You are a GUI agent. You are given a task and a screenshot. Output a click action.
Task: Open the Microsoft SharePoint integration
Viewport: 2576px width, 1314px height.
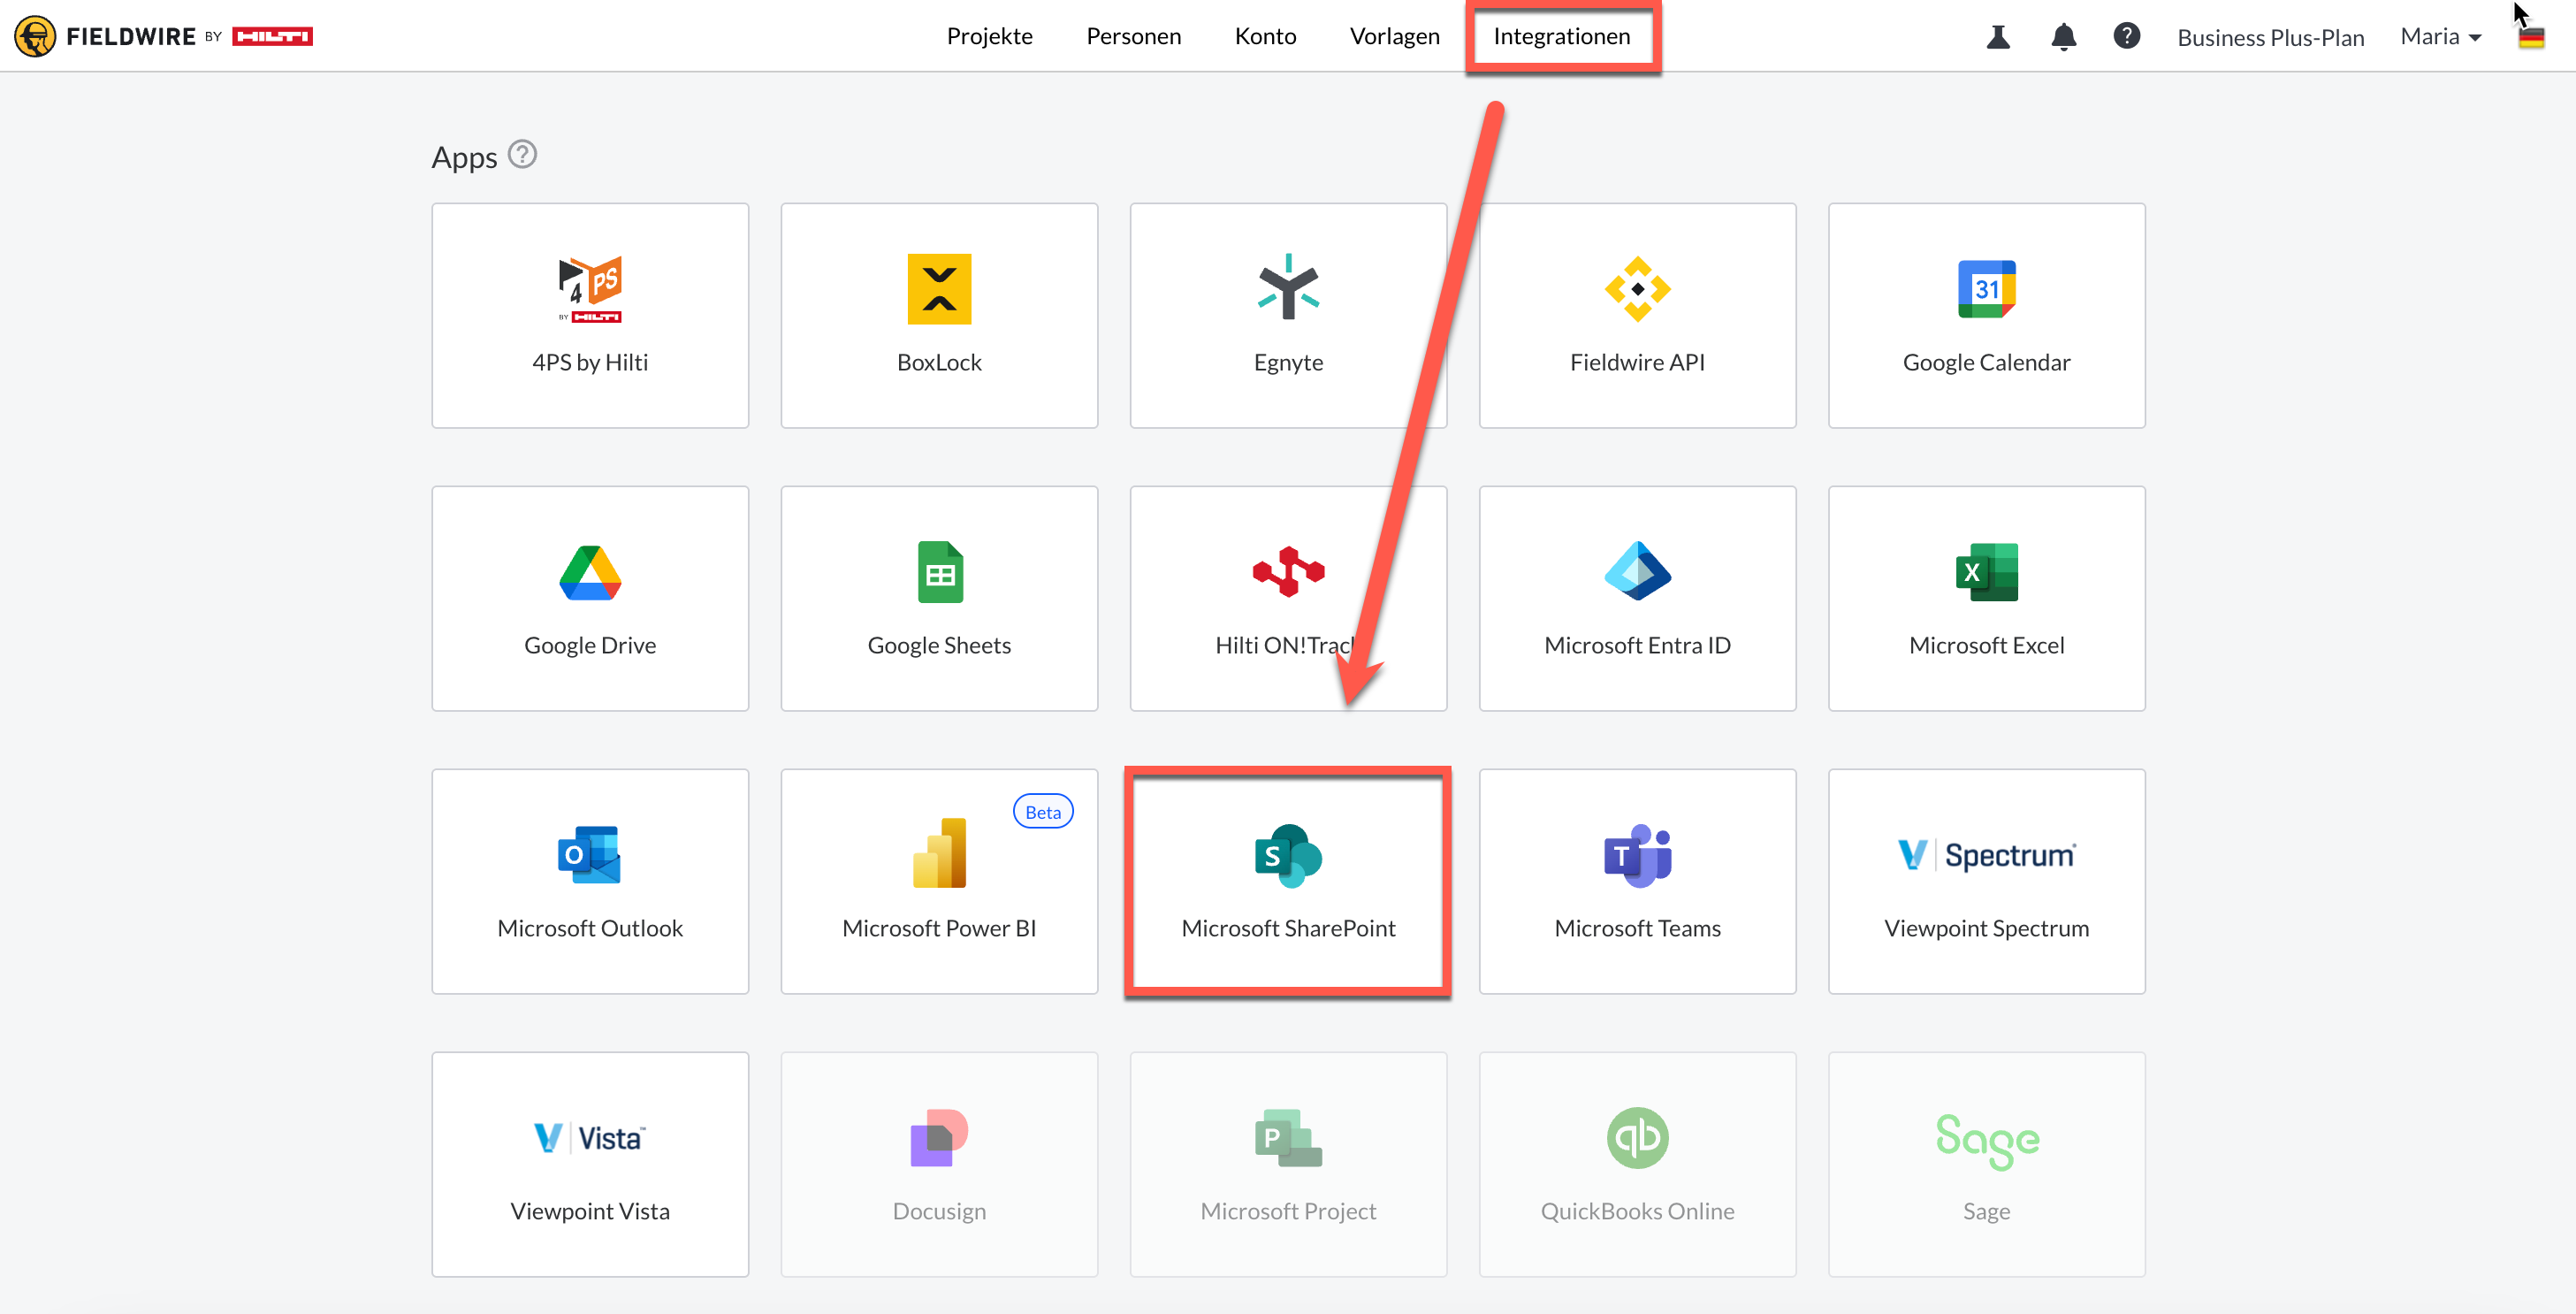pyautogui.click(x=1288, y=882)
